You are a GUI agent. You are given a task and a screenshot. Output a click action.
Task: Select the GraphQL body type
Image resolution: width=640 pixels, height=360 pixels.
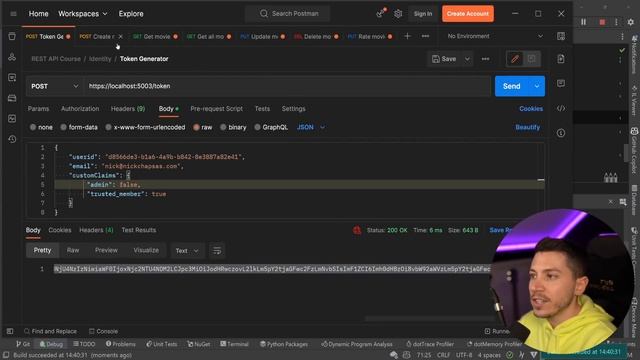tap(271, 127)
